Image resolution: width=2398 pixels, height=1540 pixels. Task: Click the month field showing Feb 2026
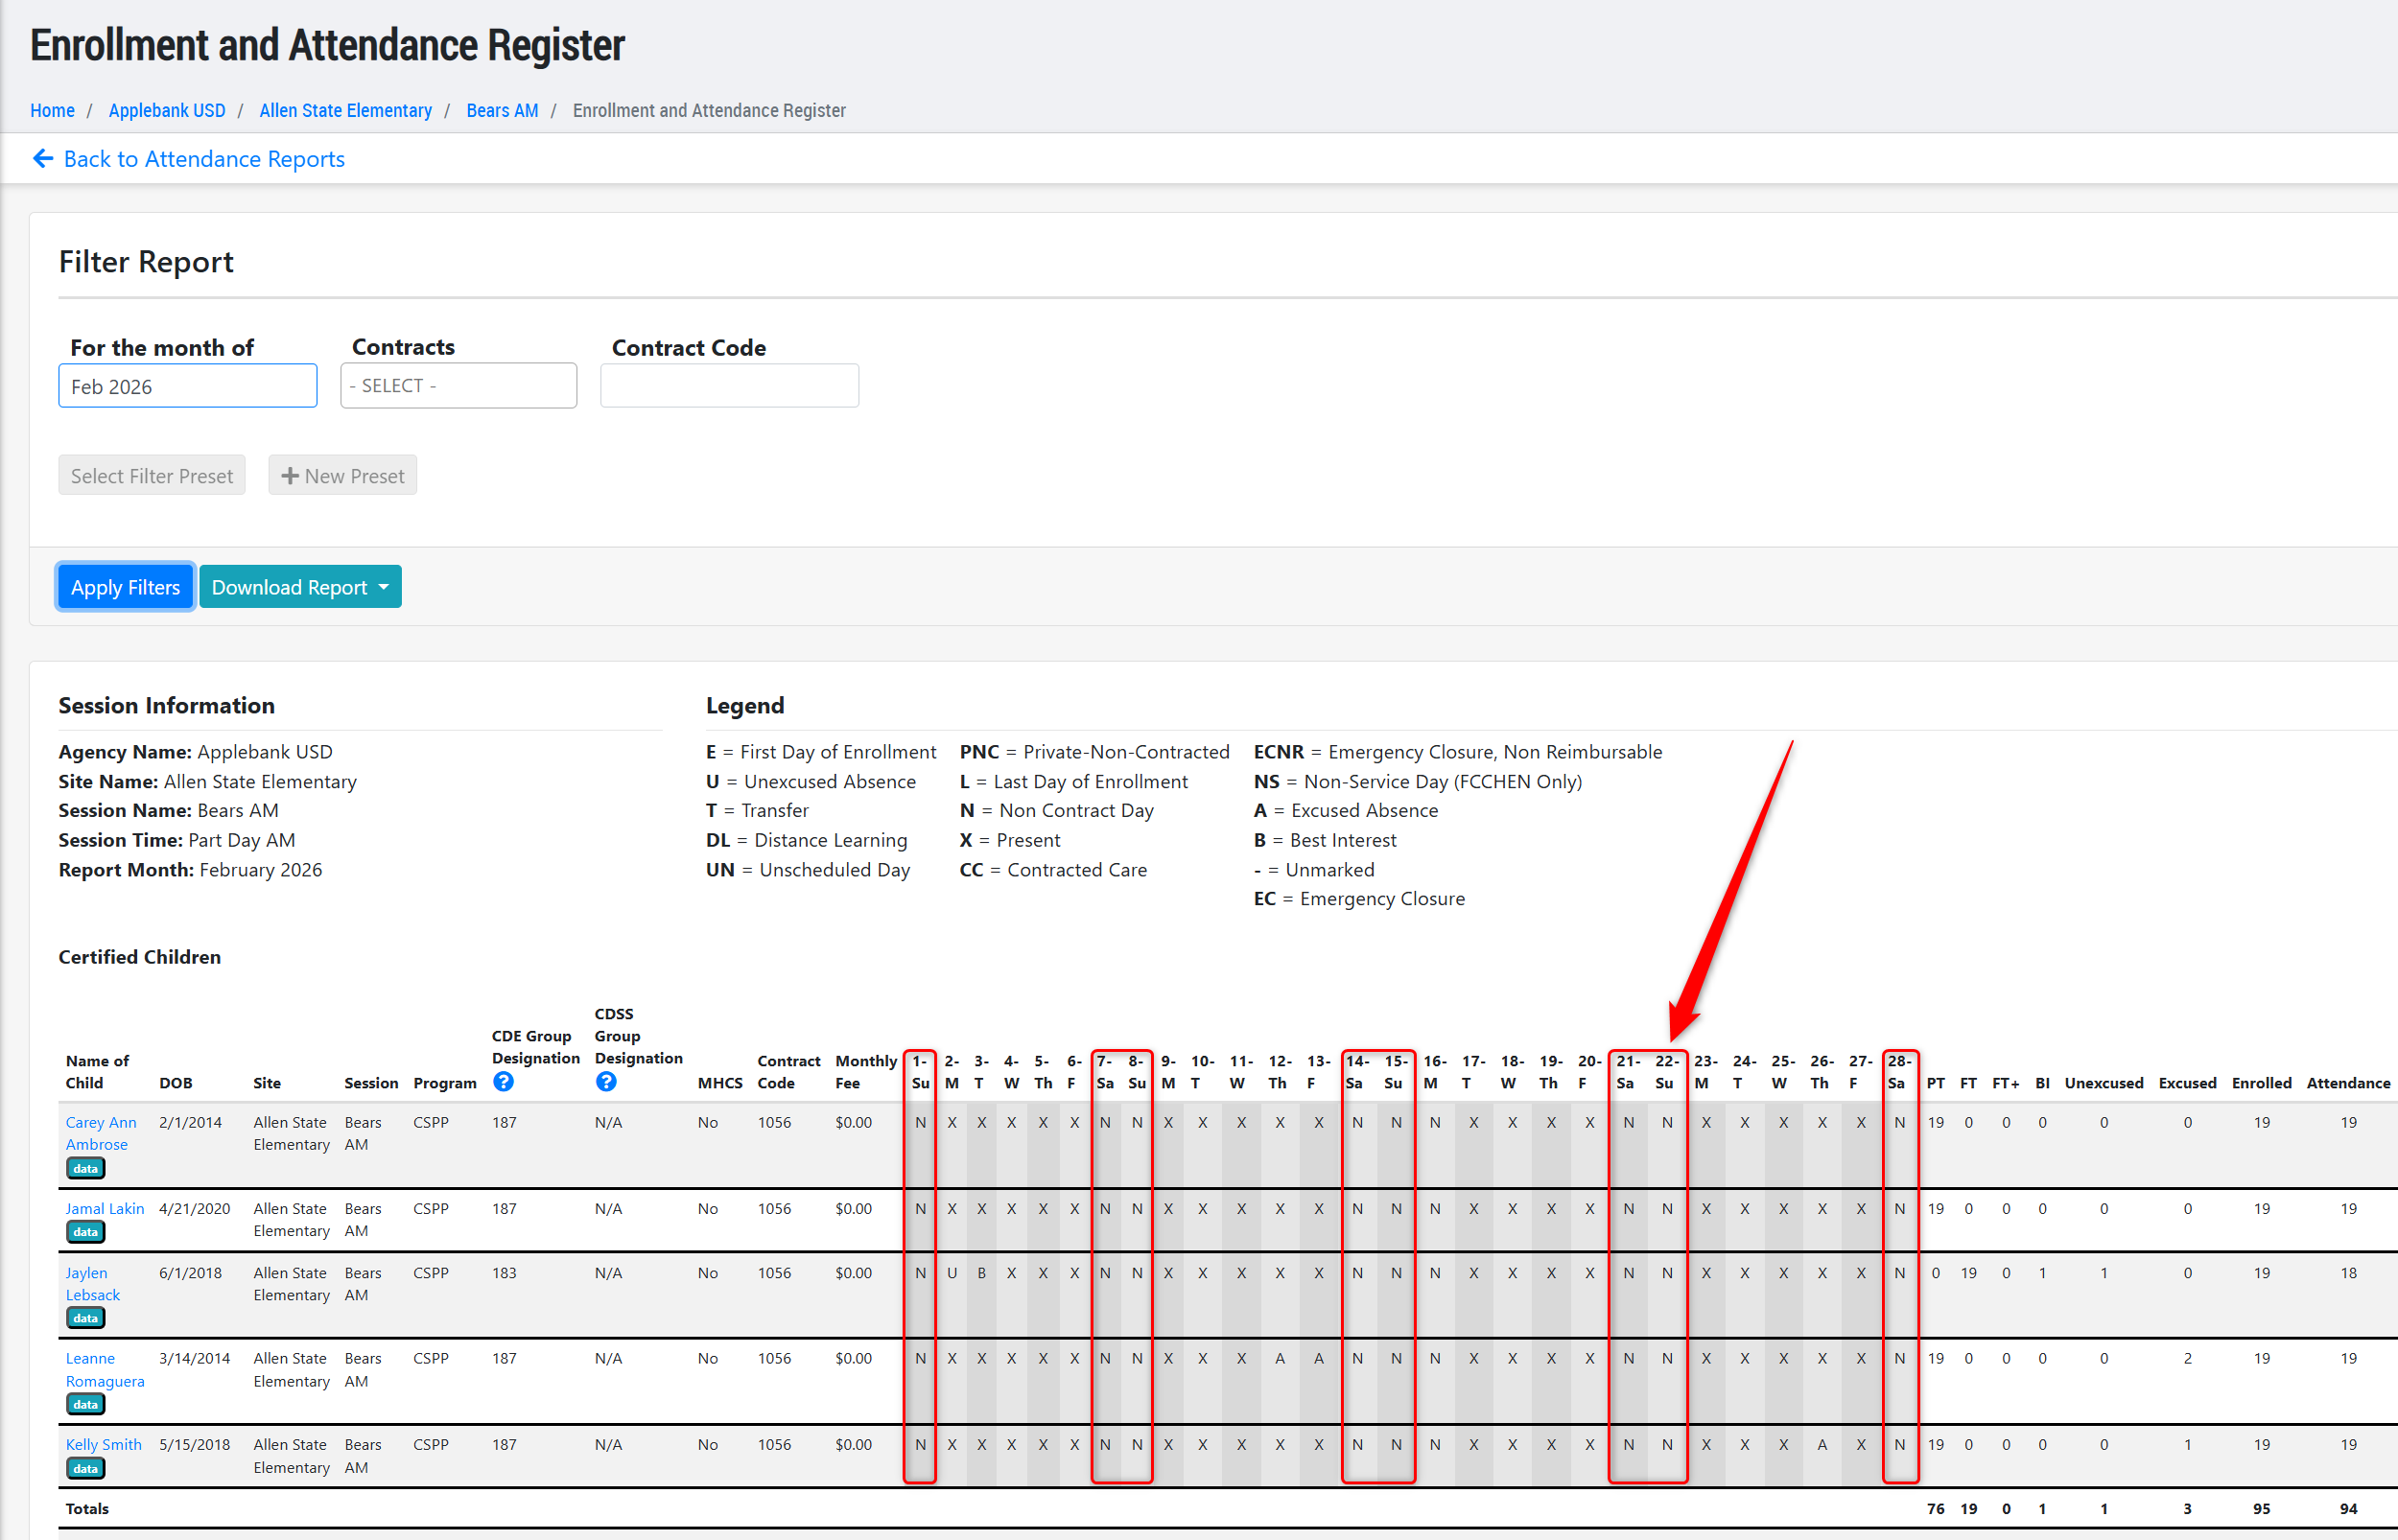(x=188, y=386)
